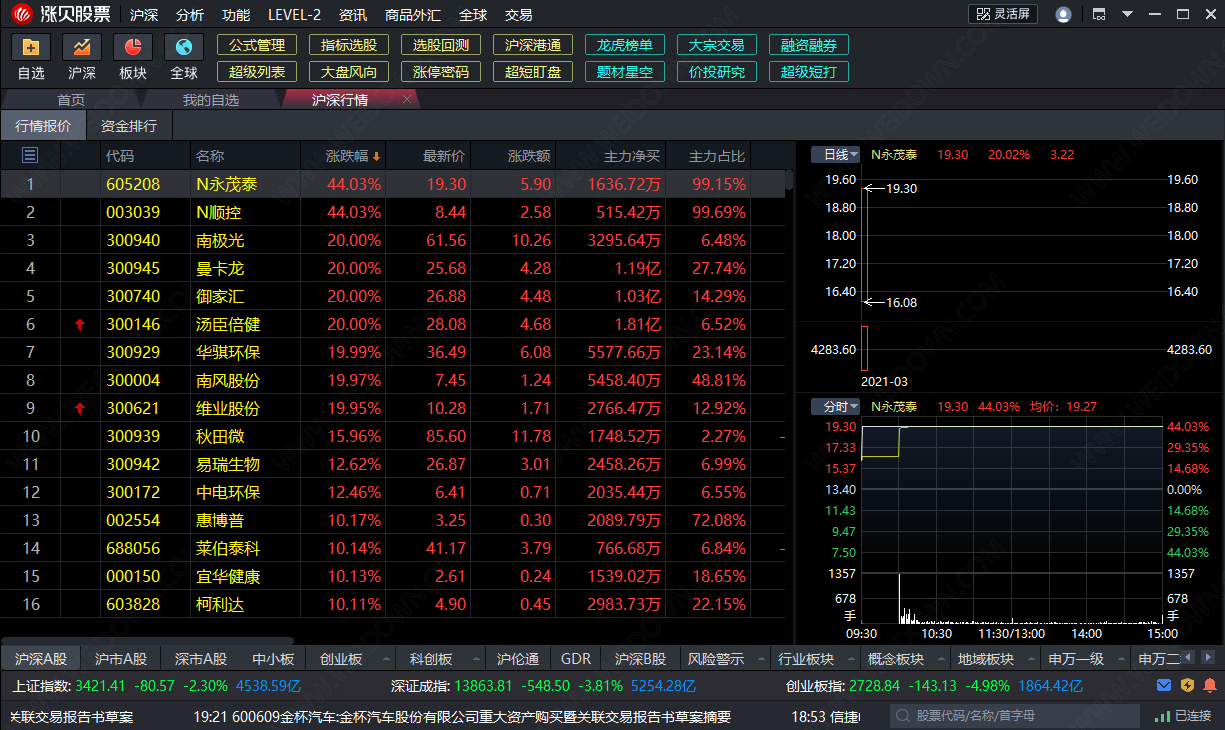
Task: Open the 灵活屏 flexible screen button
Action: [1003, 14]
